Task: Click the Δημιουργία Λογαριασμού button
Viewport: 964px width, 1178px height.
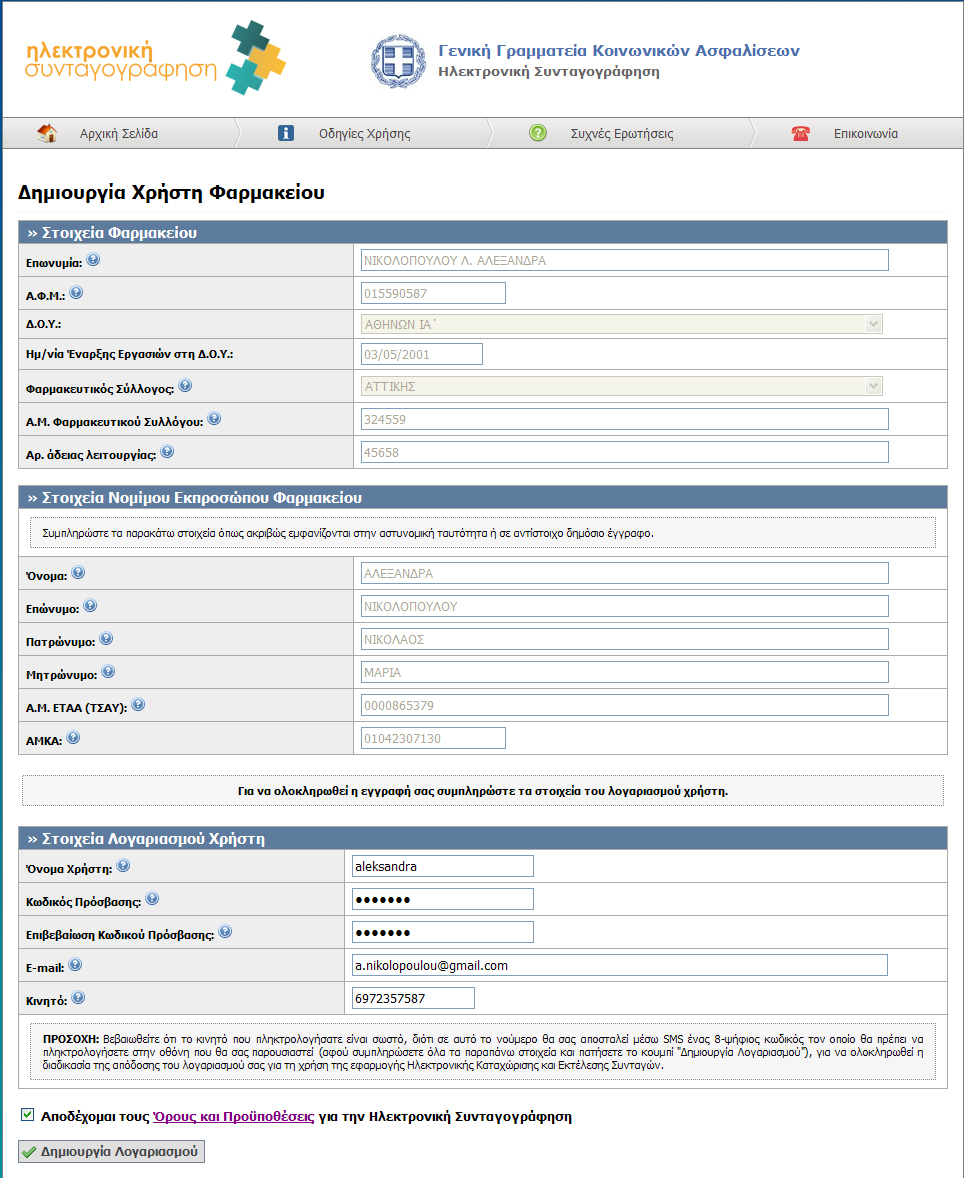Action: pyautogui.click(x=111, y=1152)
